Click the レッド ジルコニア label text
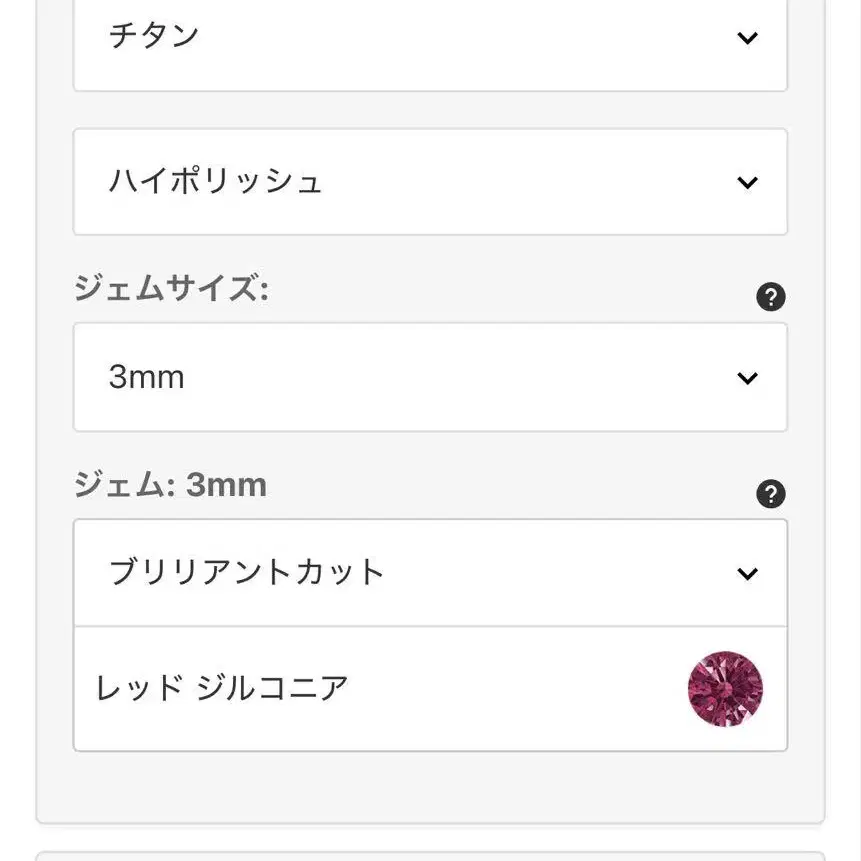861x861 pixels. (222, 688)
